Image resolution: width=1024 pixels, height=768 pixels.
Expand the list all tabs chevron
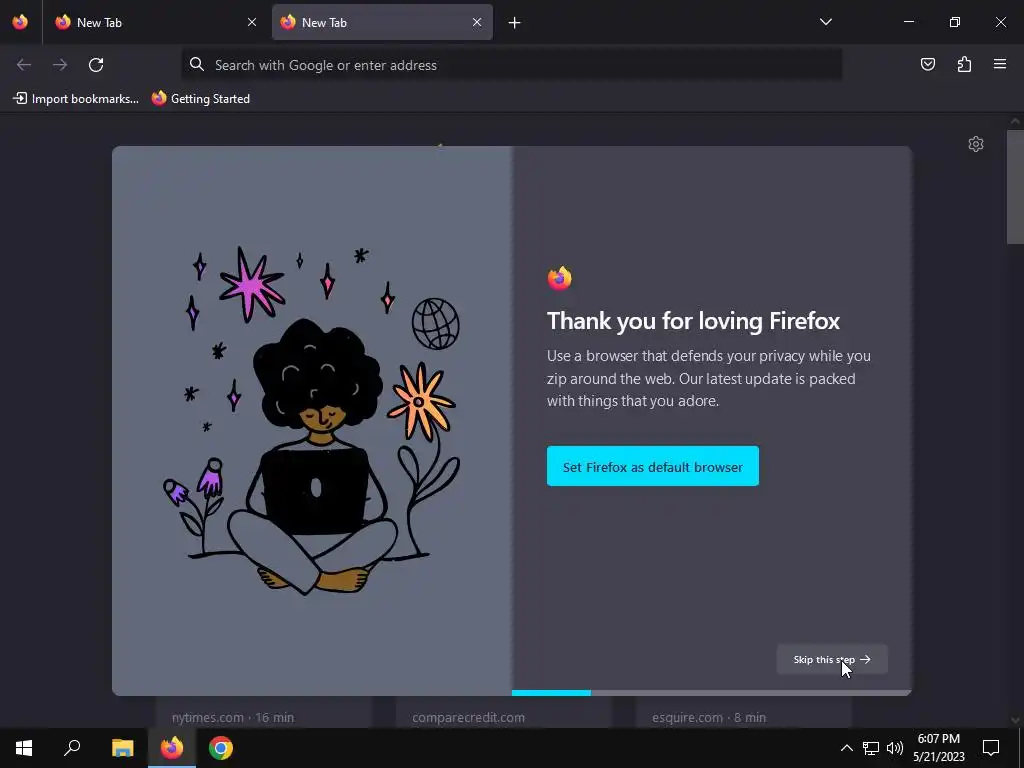tap(825, 22)
